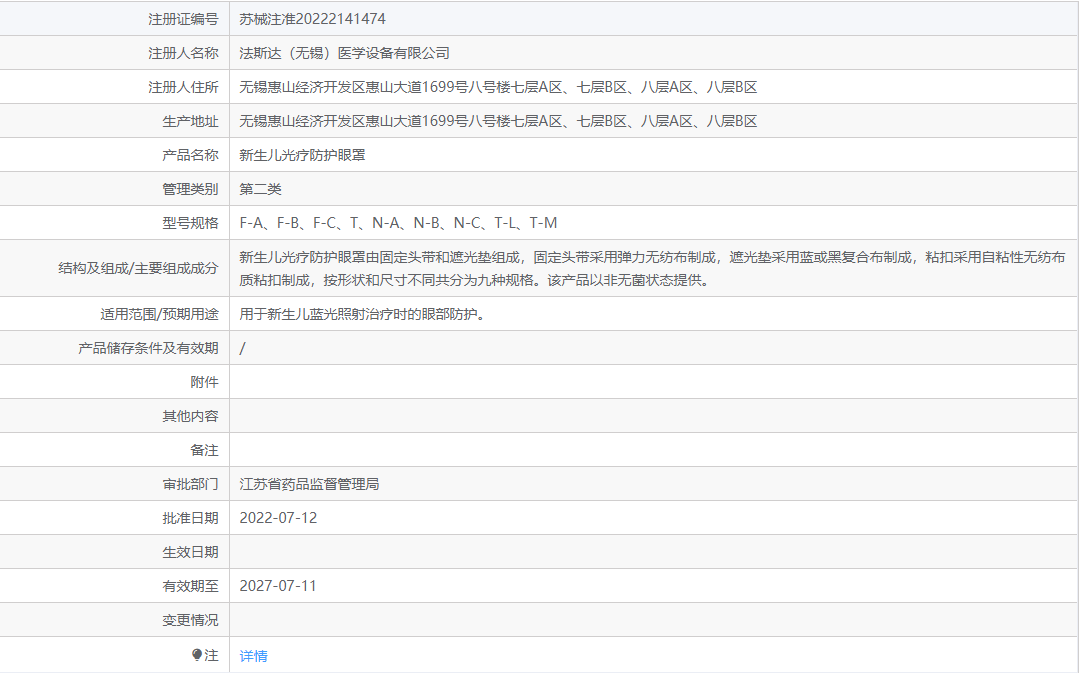Click the 管理类别 label
This screenshot has height=673, width=1082.
[190, 189]
